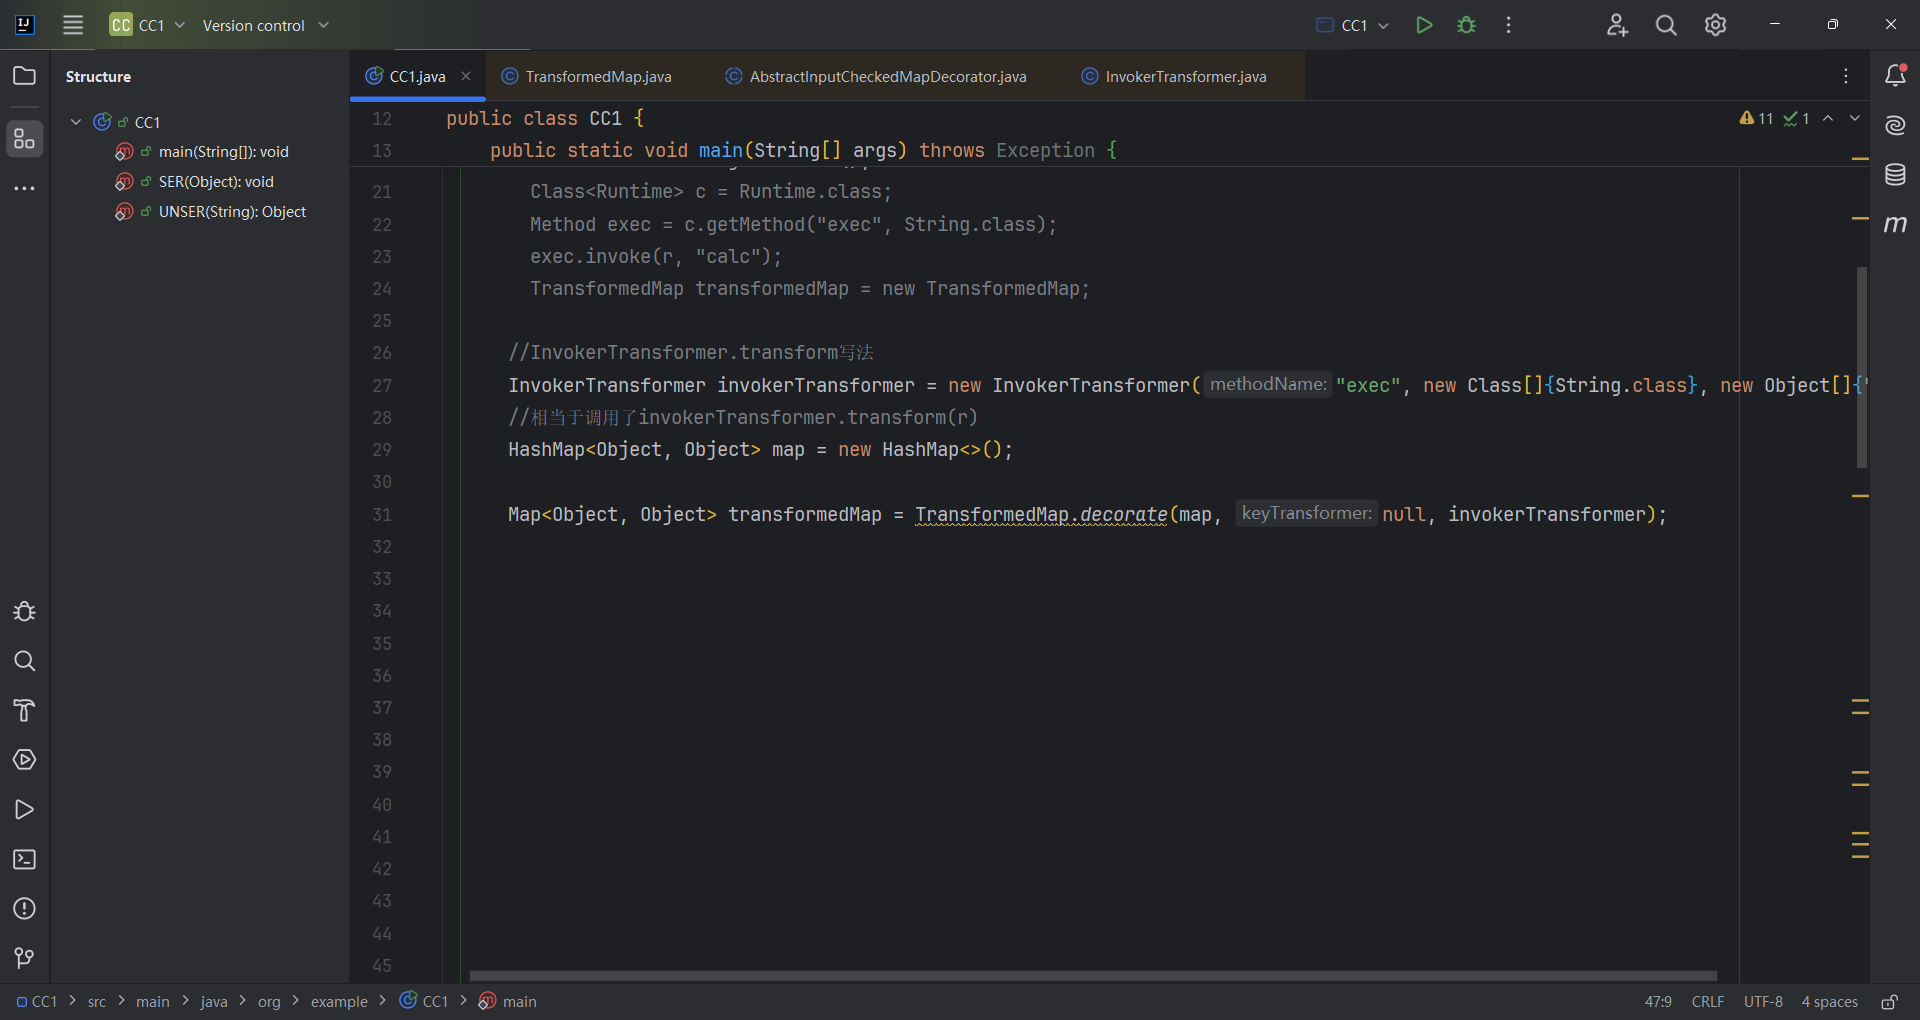Open Maven tool window

point(1895,224)
